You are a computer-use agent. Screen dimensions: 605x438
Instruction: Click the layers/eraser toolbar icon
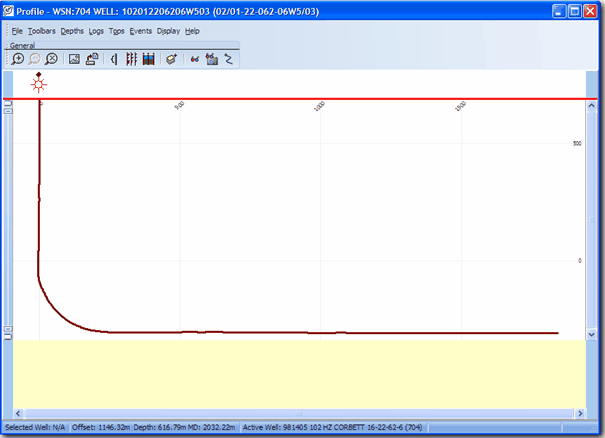pyautogui.click(x=171, y=59)
